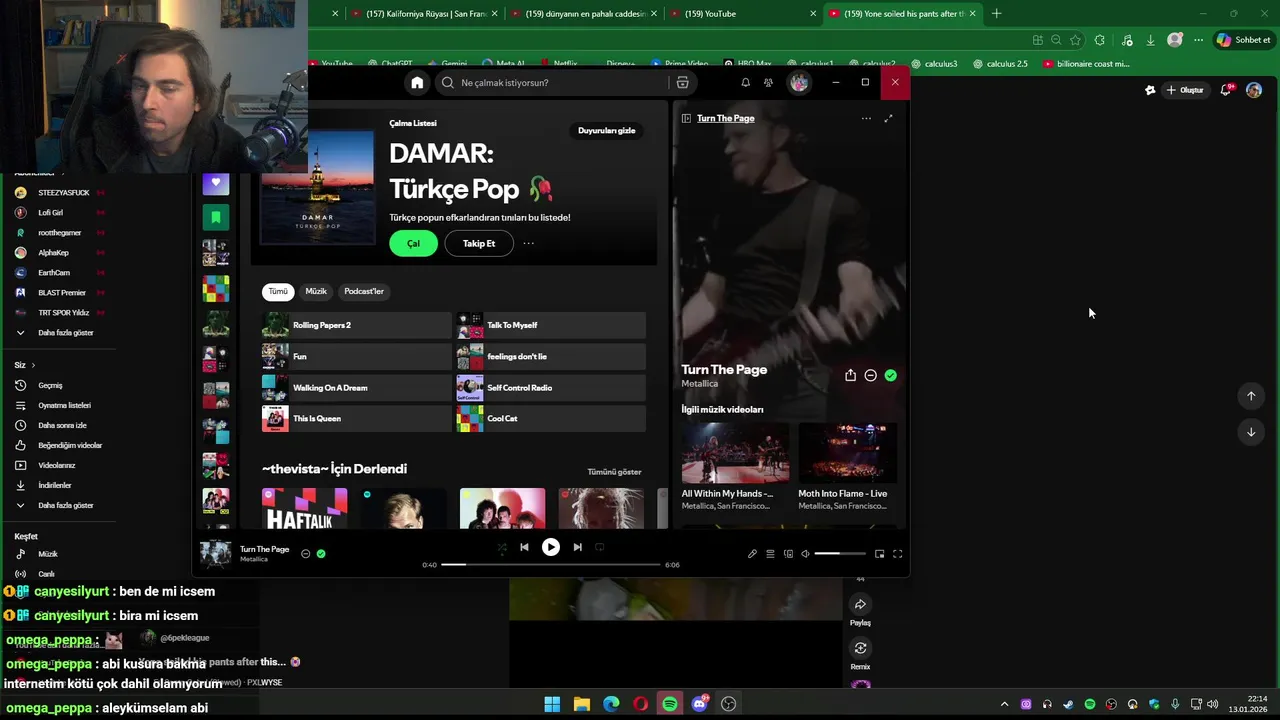Open Talk To Myself tile
1280x720 pixels.
[550, 325]
